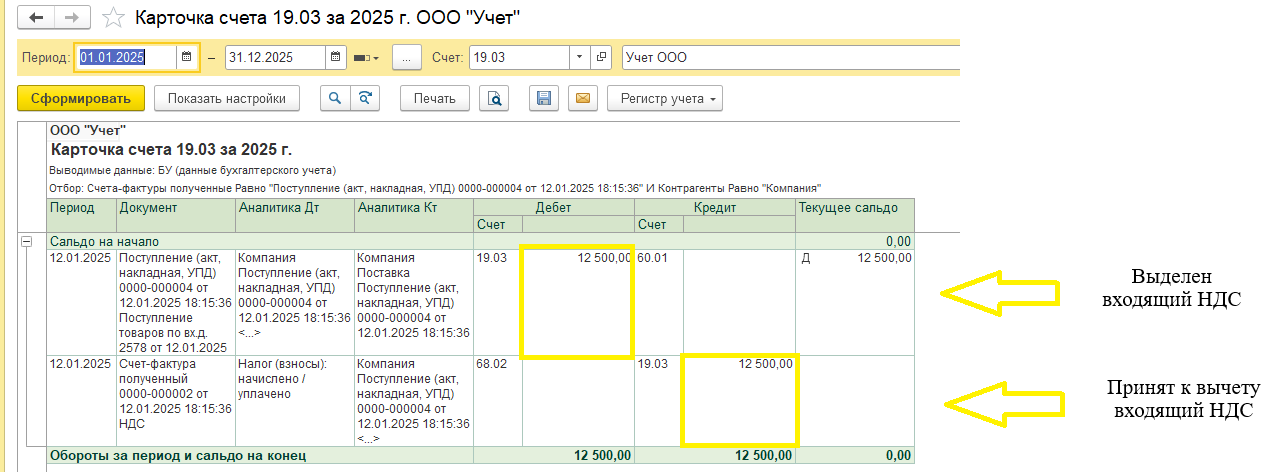Add report to favorites with star
This screenshot has width=1282, height=472.
(115, 18)
